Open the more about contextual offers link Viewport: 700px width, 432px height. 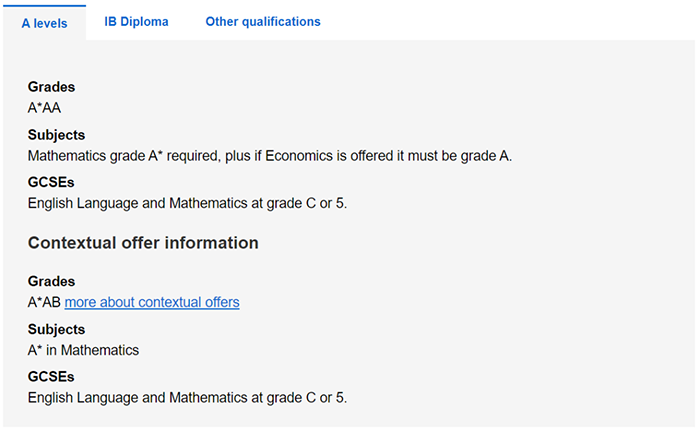pos(152,302)
